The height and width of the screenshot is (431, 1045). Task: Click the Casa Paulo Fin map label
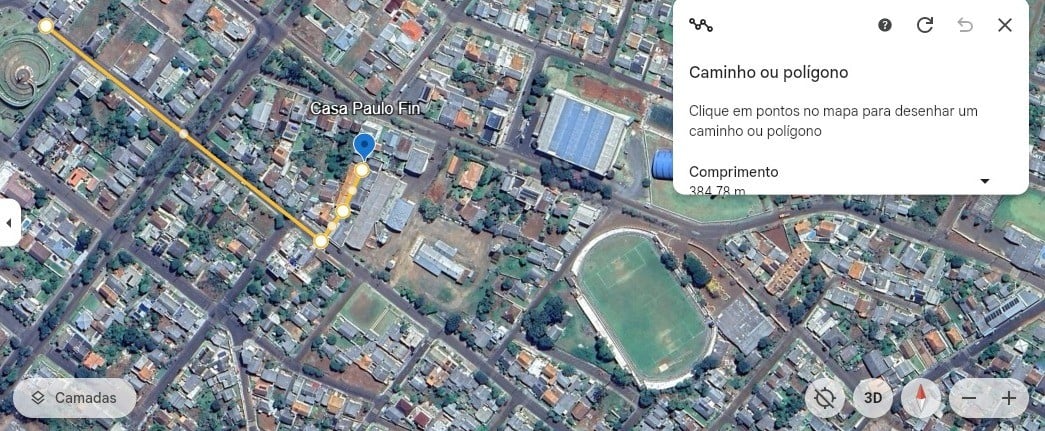[367, 109]
